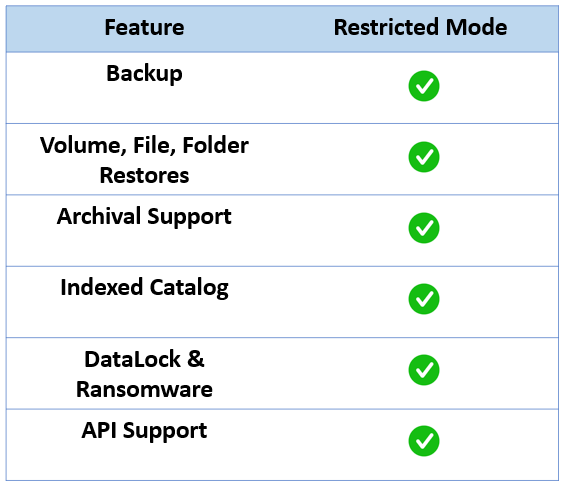Click the Archival Support green checkmark
This screenshot has height=487, width=566.
point(424,228)
